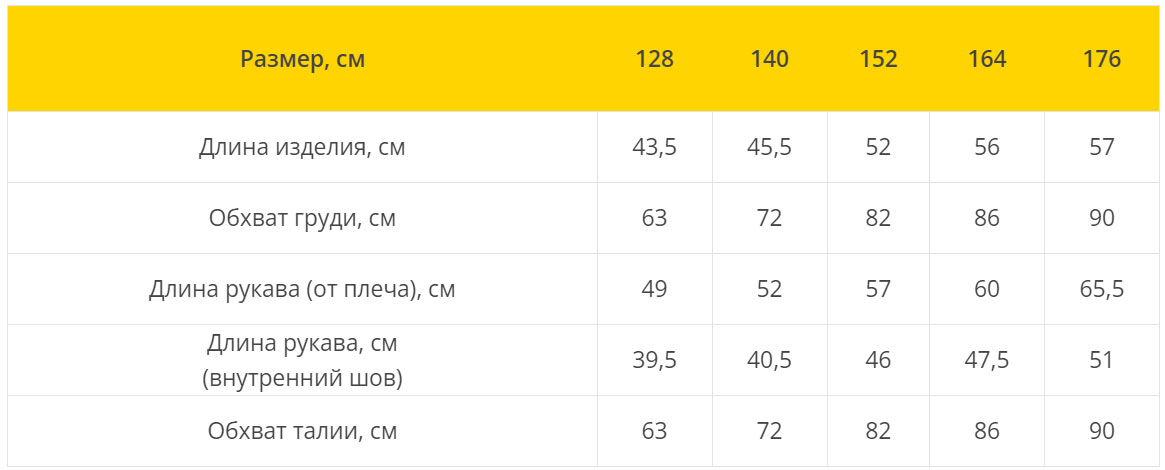Click the 43,5 product length cell
Screen dimensions: 1165x470
pos(655,147)
